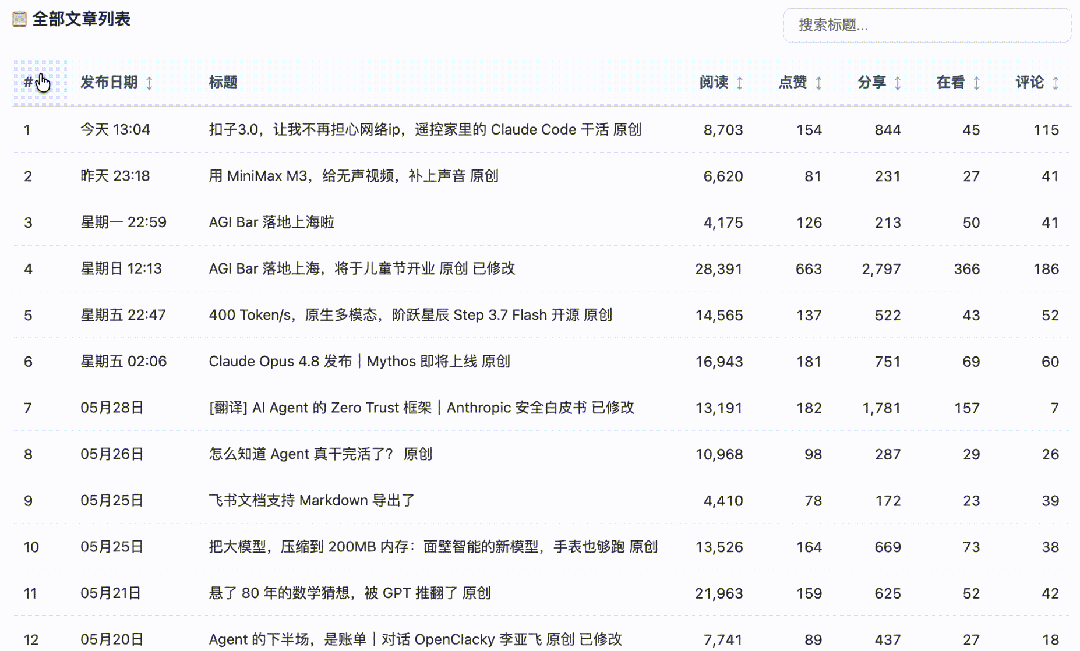The width and height of the screenshot is (1080, 651).
Task: Click the article list icon beside 全部文章列表
Action: pyautogui.click(x=20, y=19)
